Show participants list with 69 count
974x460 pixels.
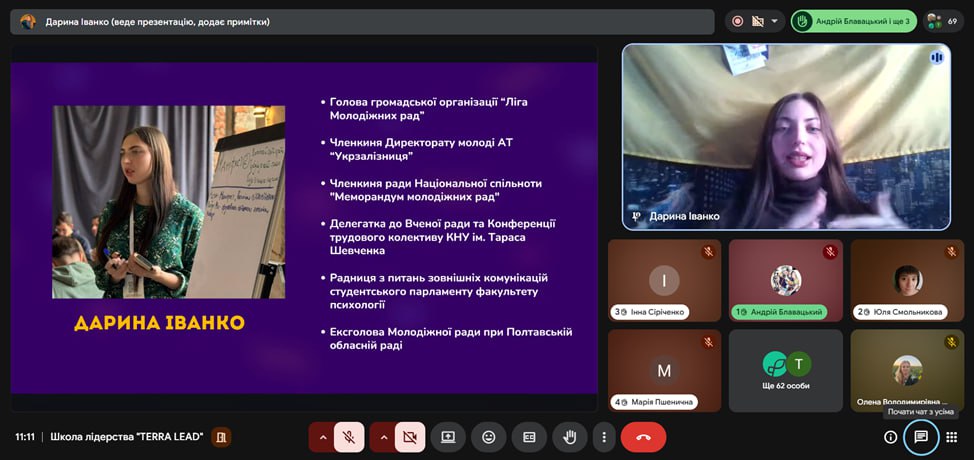[x=944, y=21]
